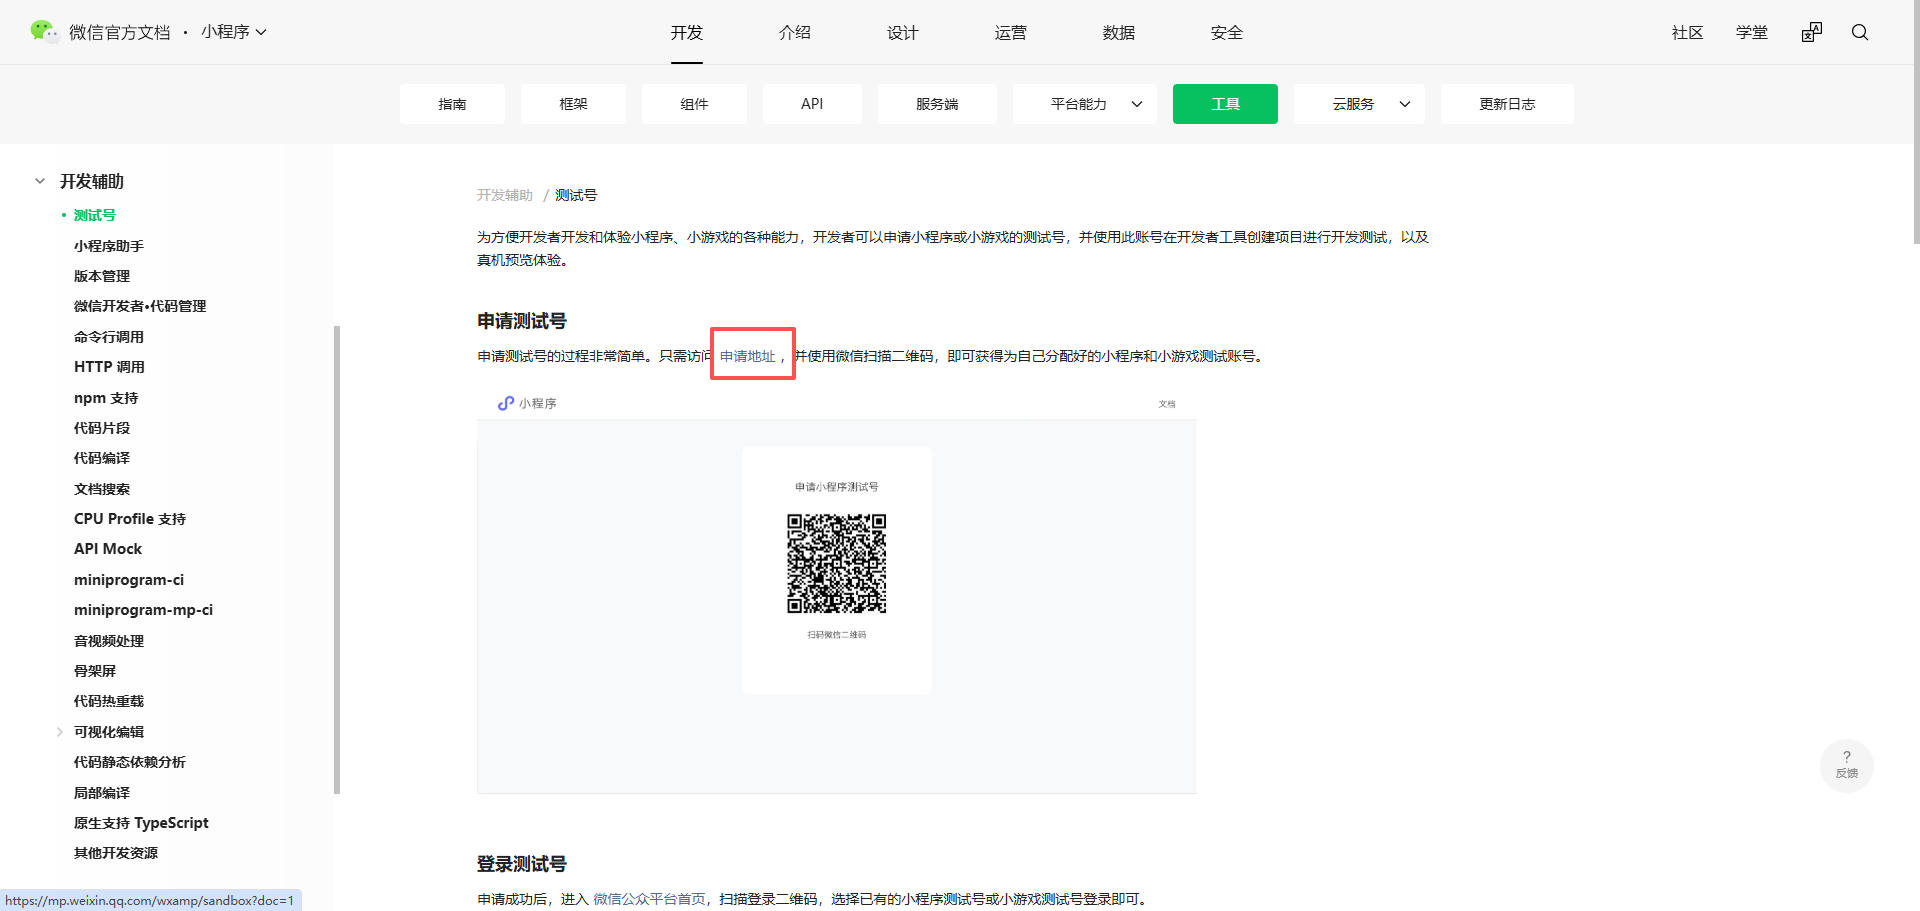
Task: Open 测试号 in the sidebar
Action: (95, 215)
